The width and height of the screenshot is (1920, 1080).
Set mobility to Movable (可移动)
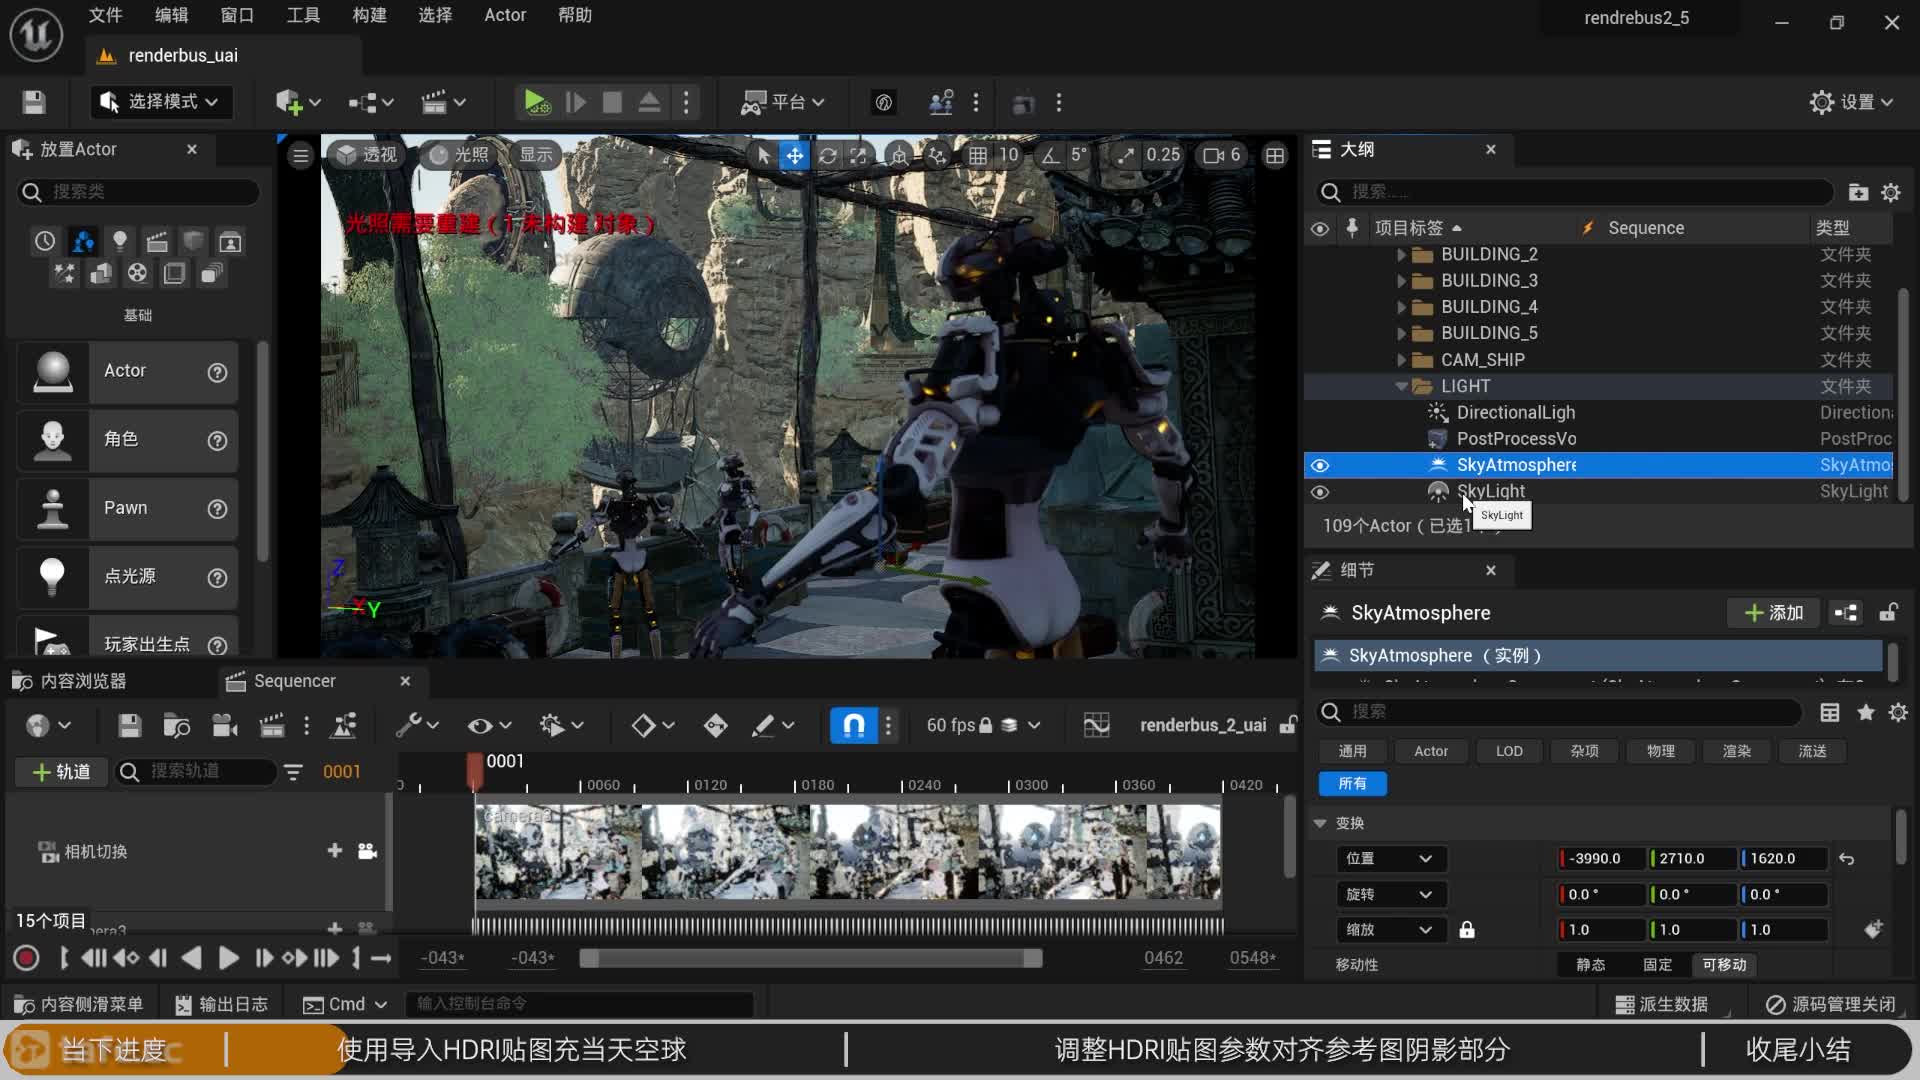[1724, 965]
